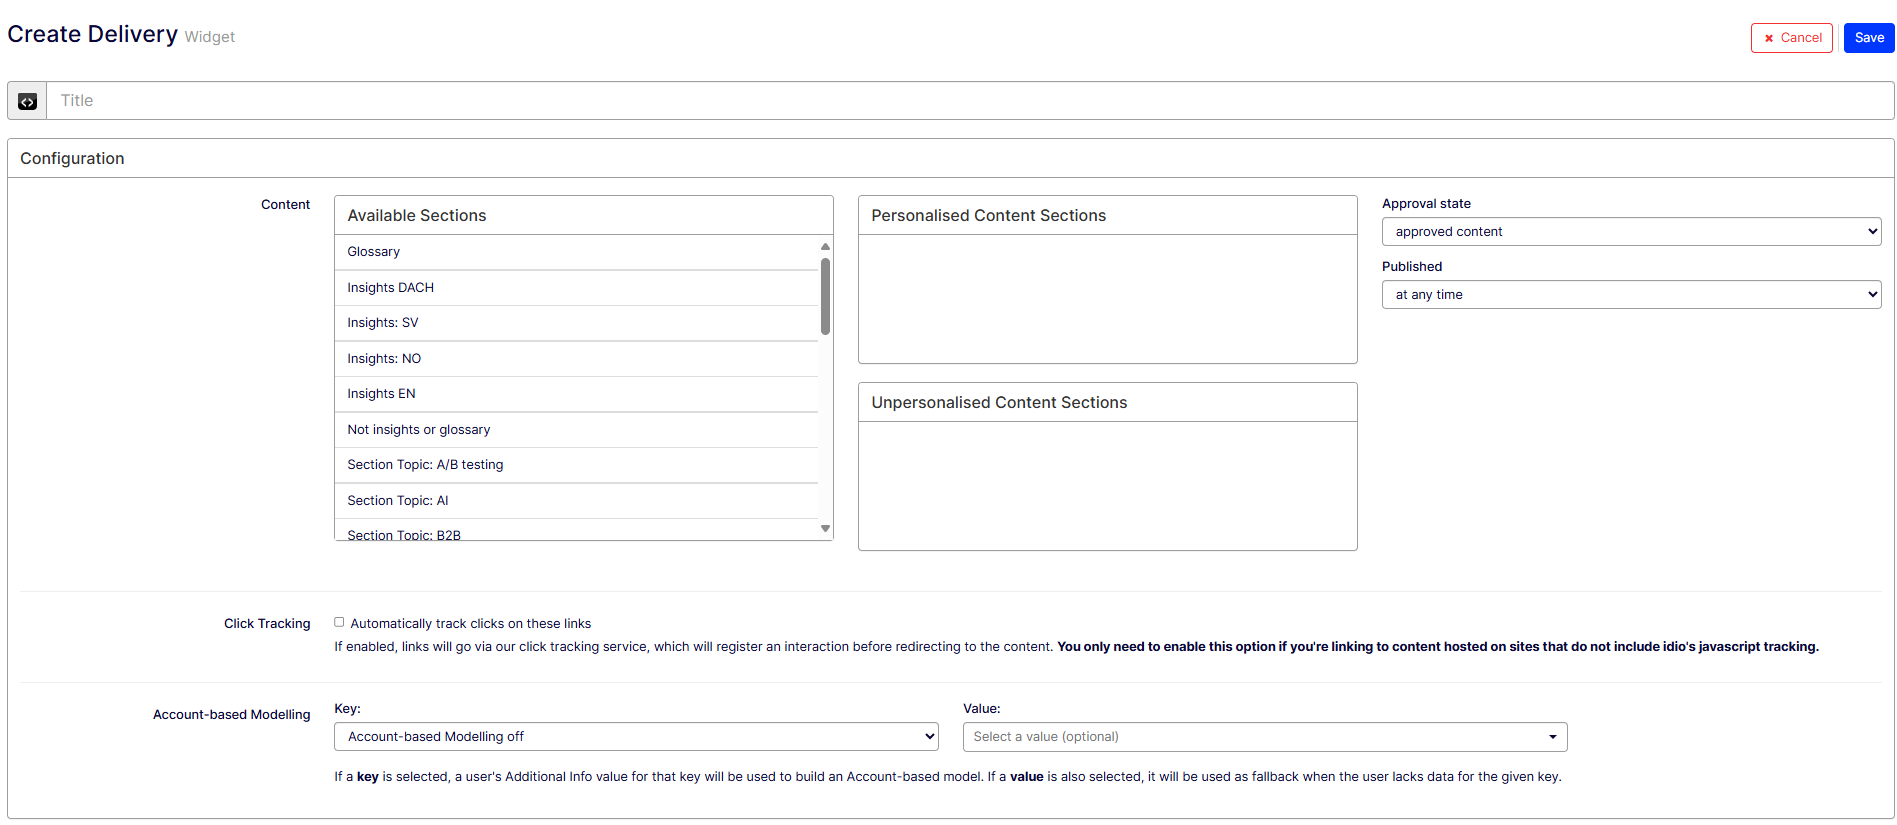Image resolution: width=1897 pixels, height=825 pixels.
Task: Select Not insights or glossary section
Action: pyautogui.click(x=576, y=430)
